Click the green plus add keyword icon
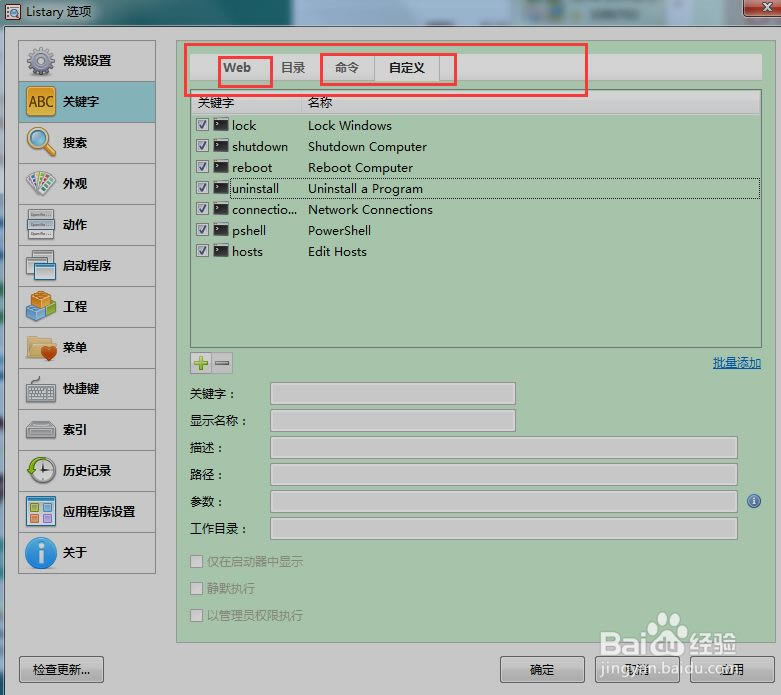This screenshot has width=781, height=695. tap(201, 363)
